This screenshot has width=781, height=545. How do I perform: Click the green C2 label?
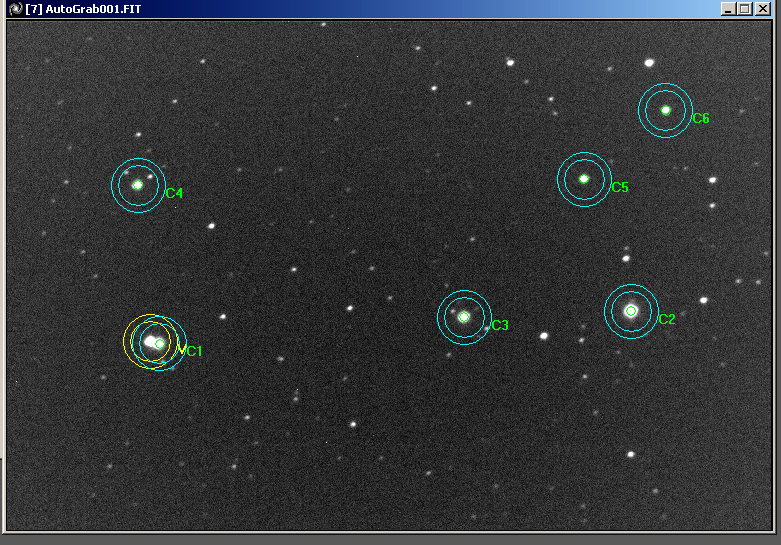tap(667, 319)
